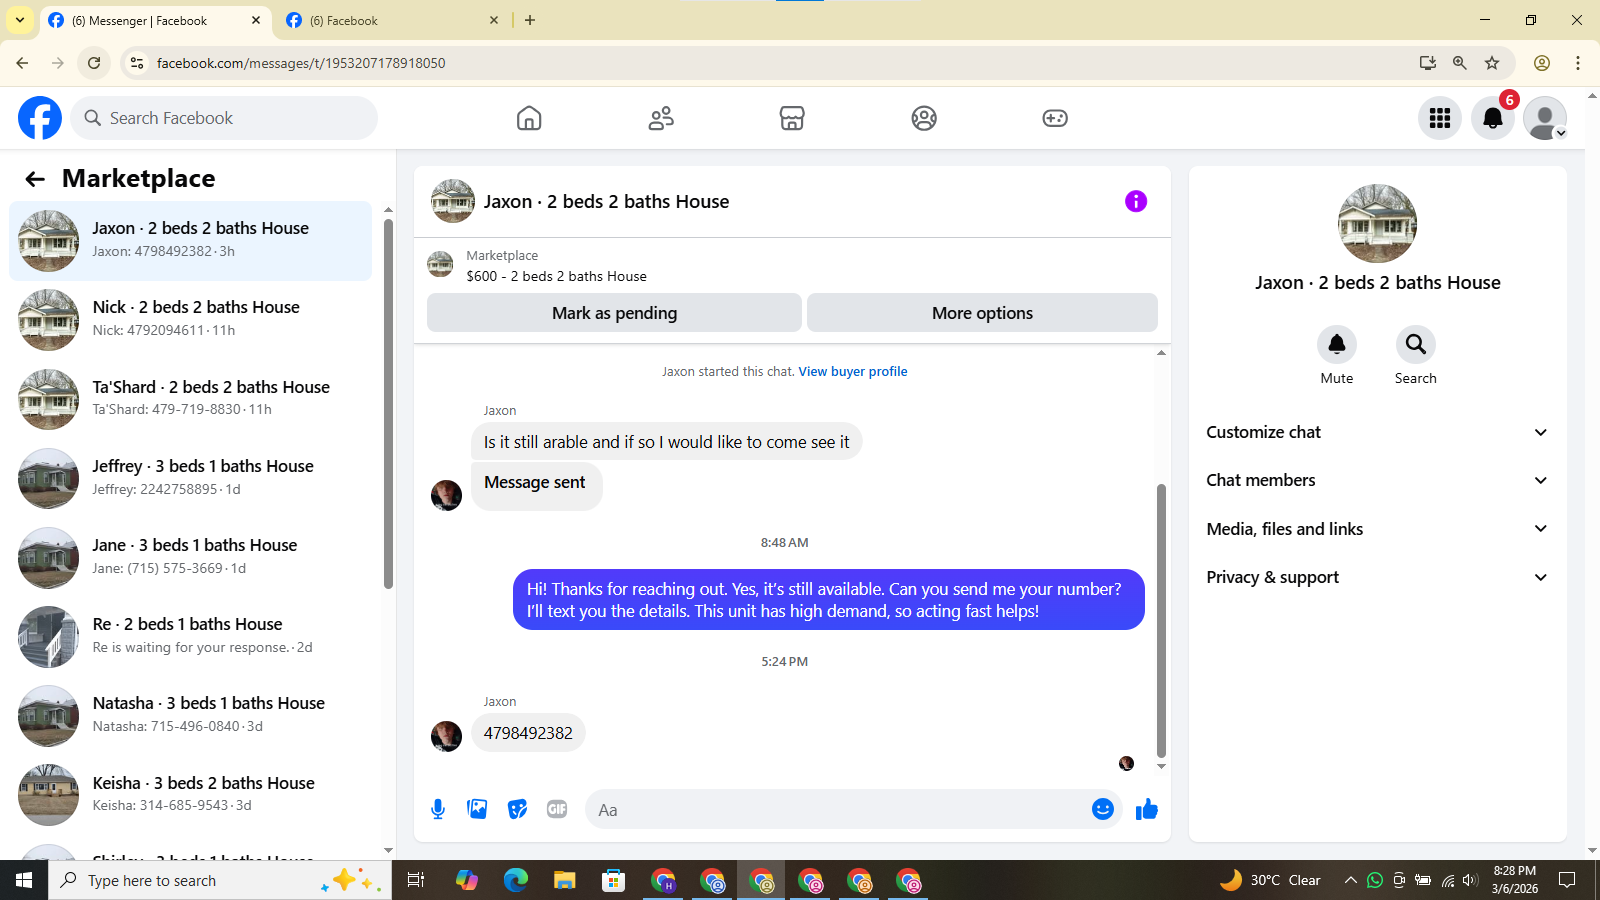Open the $600 - 2 beds 2 baths listing

[556, 276]
